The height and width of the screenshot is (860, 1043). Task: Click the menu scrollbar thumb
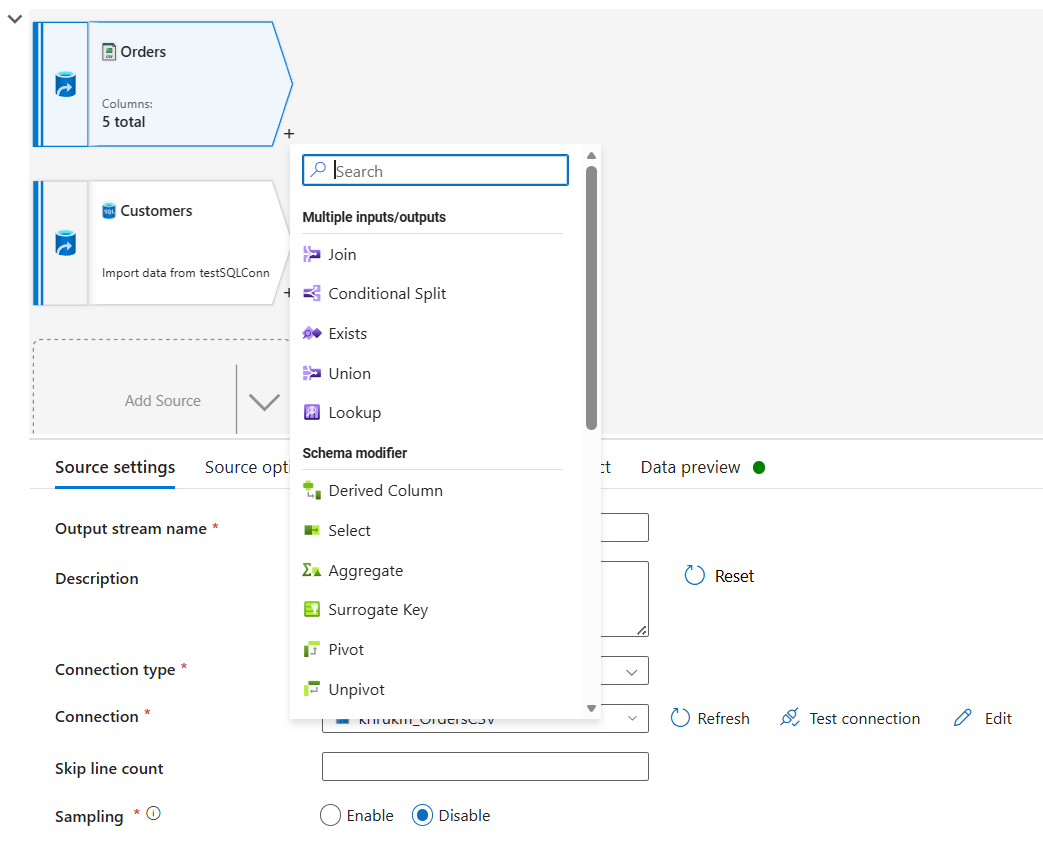591,297
